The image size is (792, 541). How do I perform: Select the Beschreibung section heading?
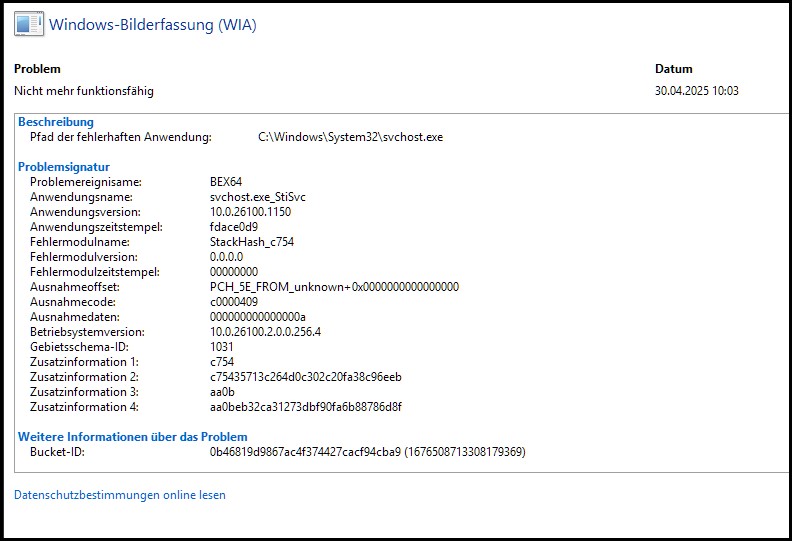tap(56, 122)
